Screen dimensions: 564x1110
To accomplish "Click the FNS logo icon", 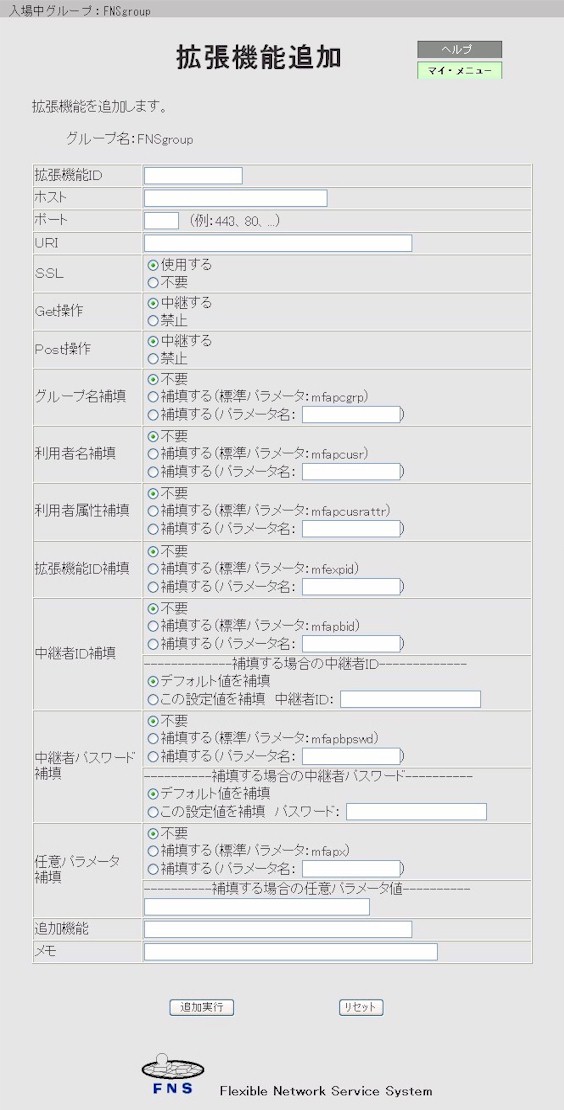I will 173,1074.
